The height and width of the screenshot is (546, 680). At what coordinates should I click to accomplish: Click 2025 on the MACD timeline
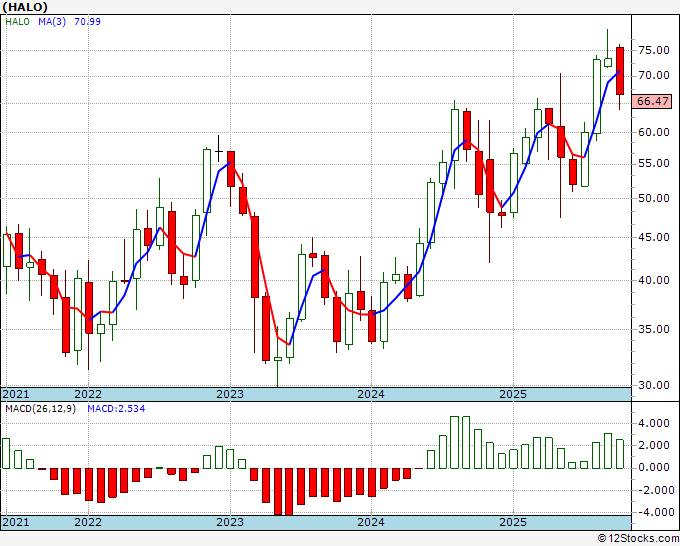[513, 522]
